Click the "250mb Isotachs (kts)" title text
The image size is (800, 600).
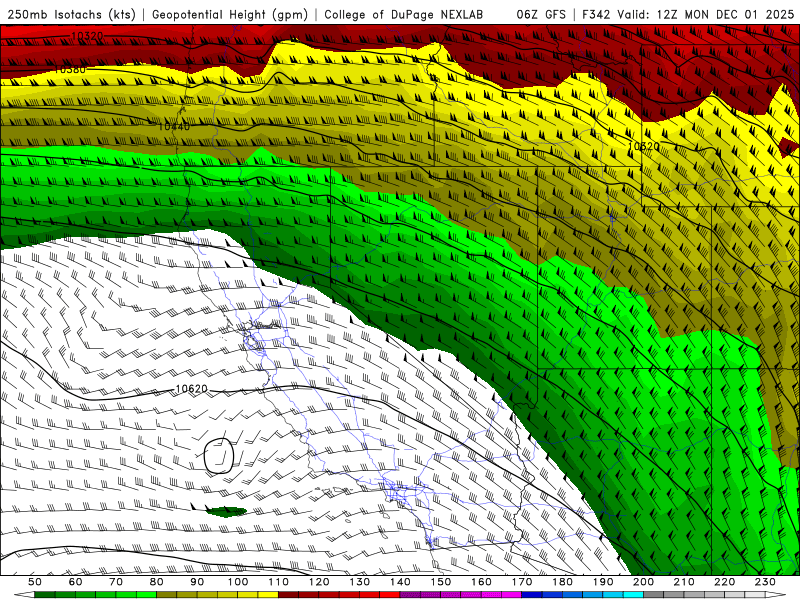pos(71,14)
